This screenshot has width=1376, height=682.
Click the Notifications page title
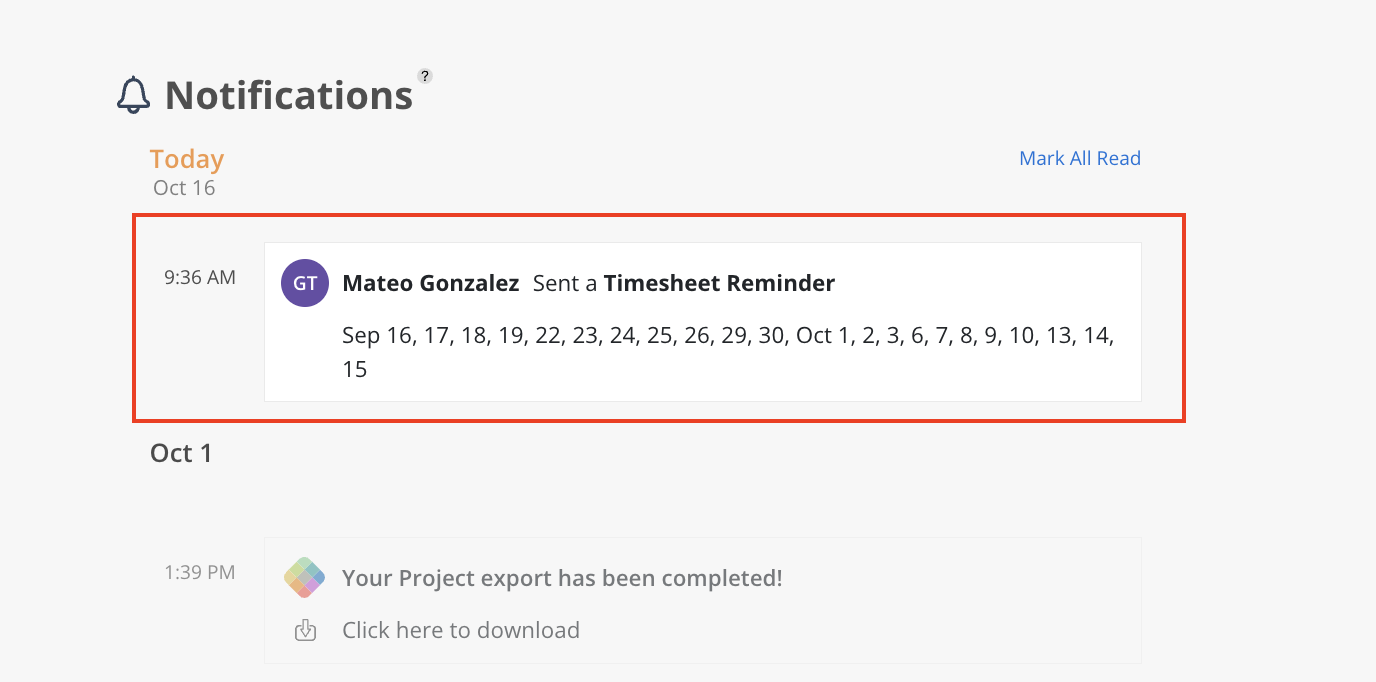coord(288,95)
